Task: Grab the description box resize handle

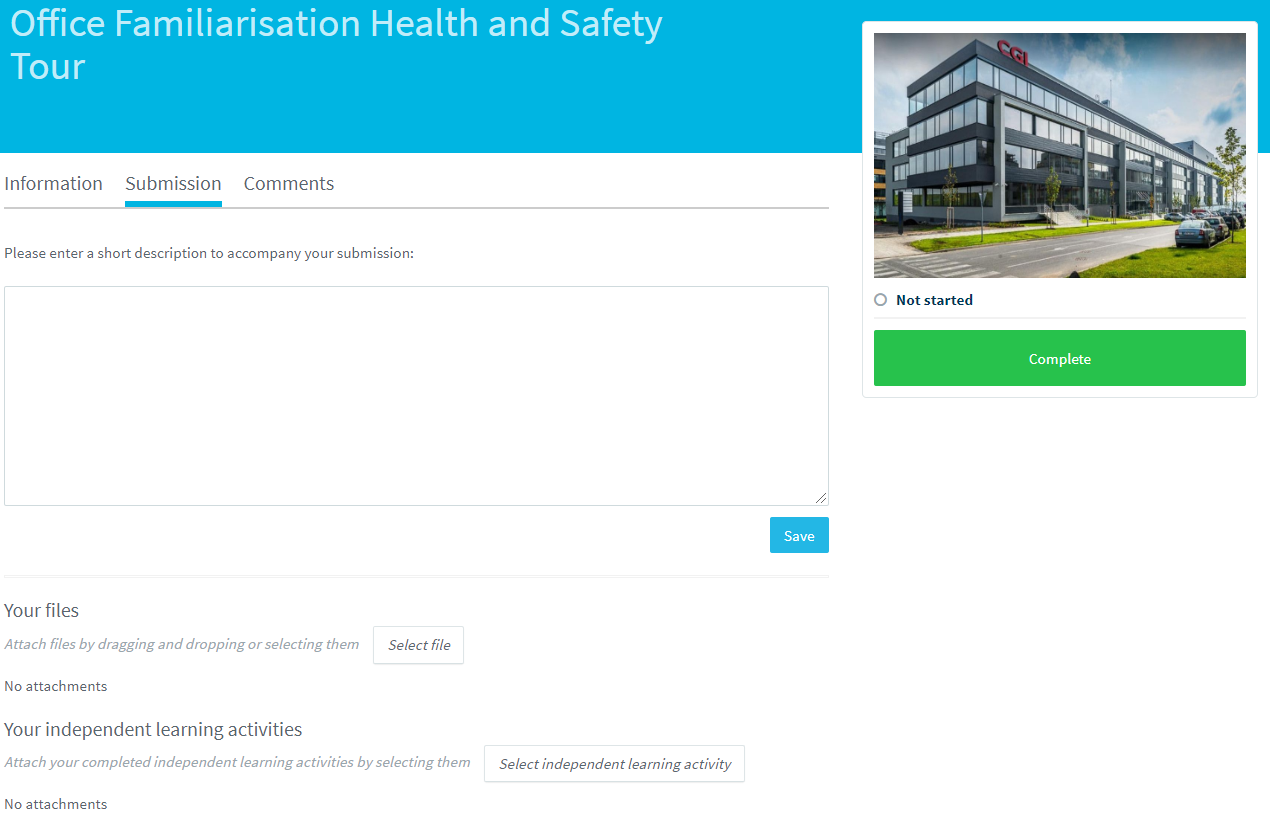Action: (821, 498)
